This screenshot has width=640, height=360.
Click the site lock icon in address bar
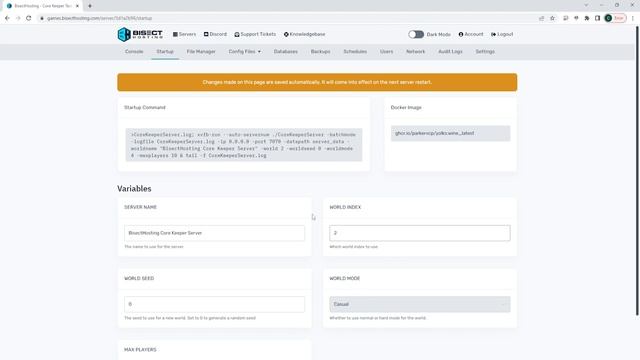pyautogui.click(x=42, y=18)
